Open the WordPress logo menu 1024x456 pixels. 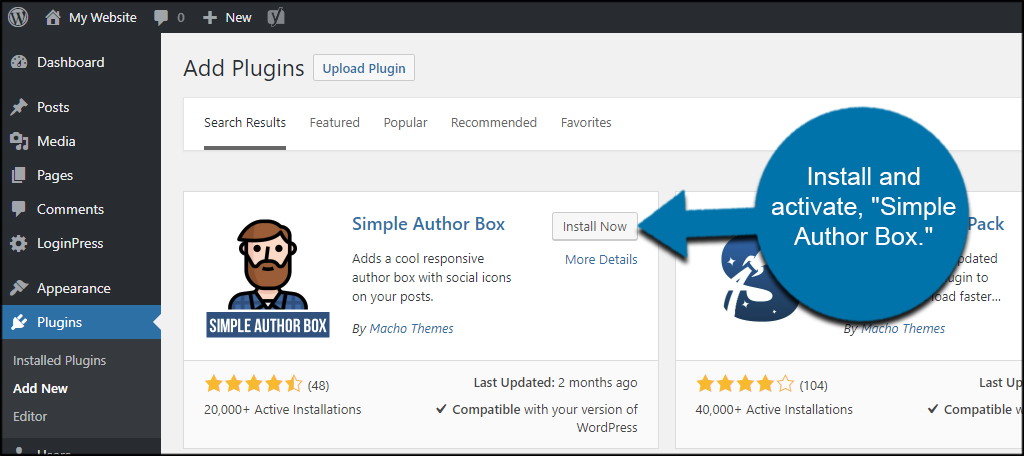click(x=18, y=18)
